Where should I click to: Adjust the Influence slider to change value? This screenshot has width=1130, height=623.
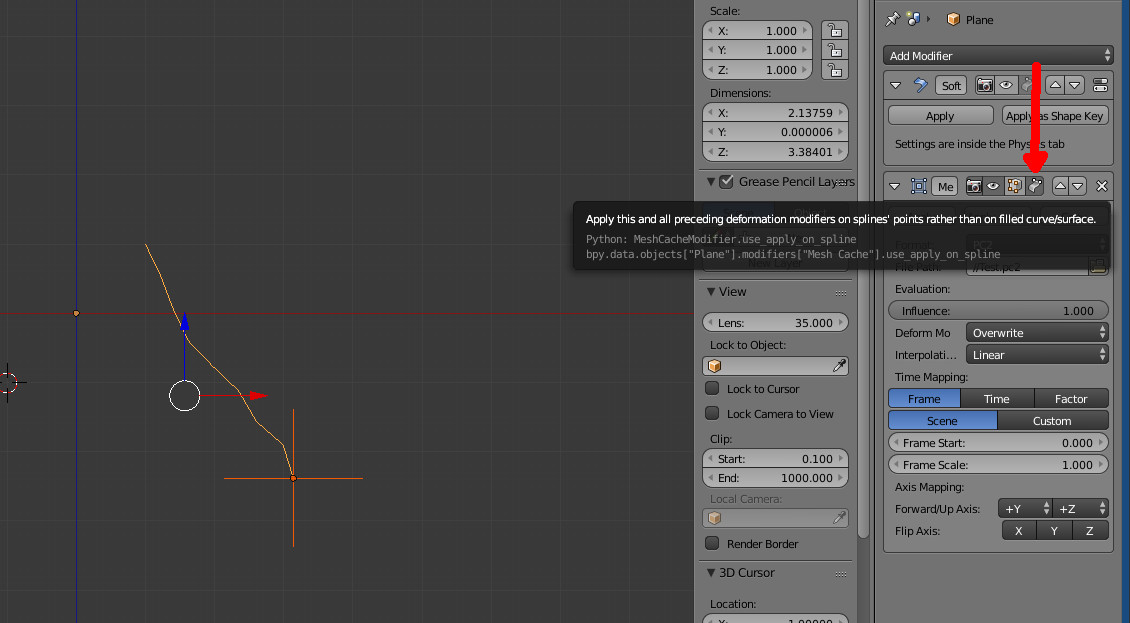click(x=998, y=310)
